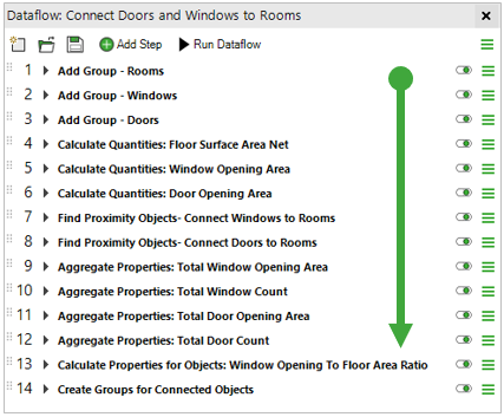Select step Calculate Quantities: Floor Surface Area Net
504x417 pixels.
pos(173,145)
